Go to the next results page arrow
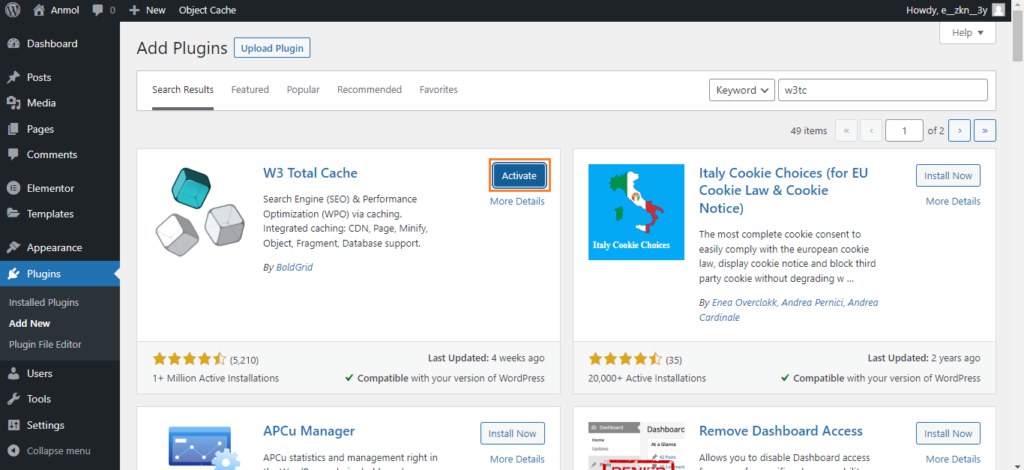 959,131
